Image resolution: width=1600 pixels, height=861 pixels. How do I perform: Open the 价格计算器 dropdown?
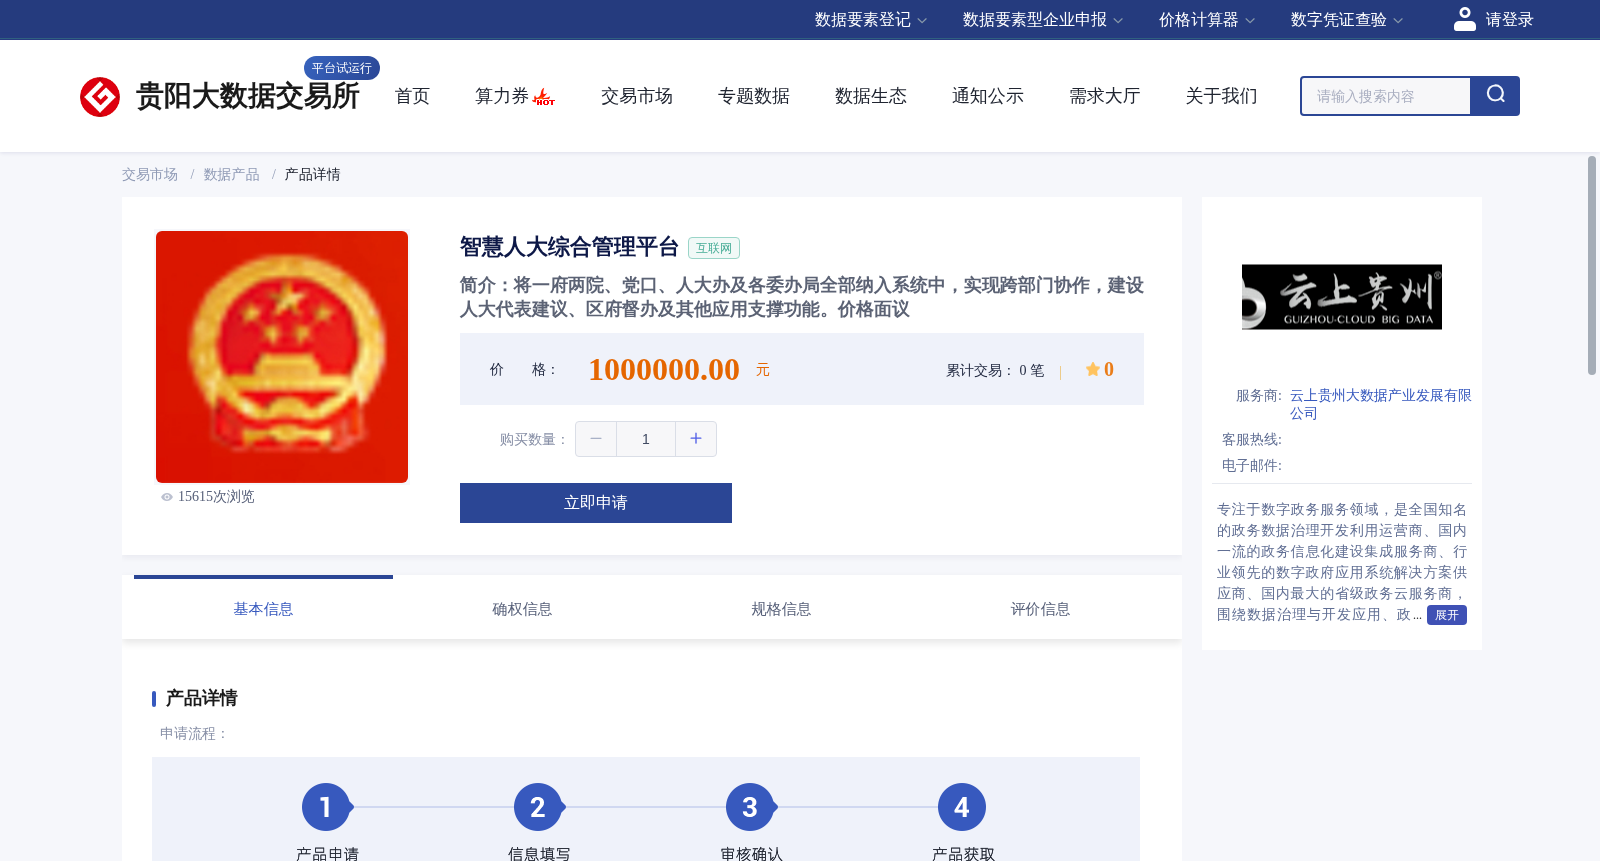1207,20
